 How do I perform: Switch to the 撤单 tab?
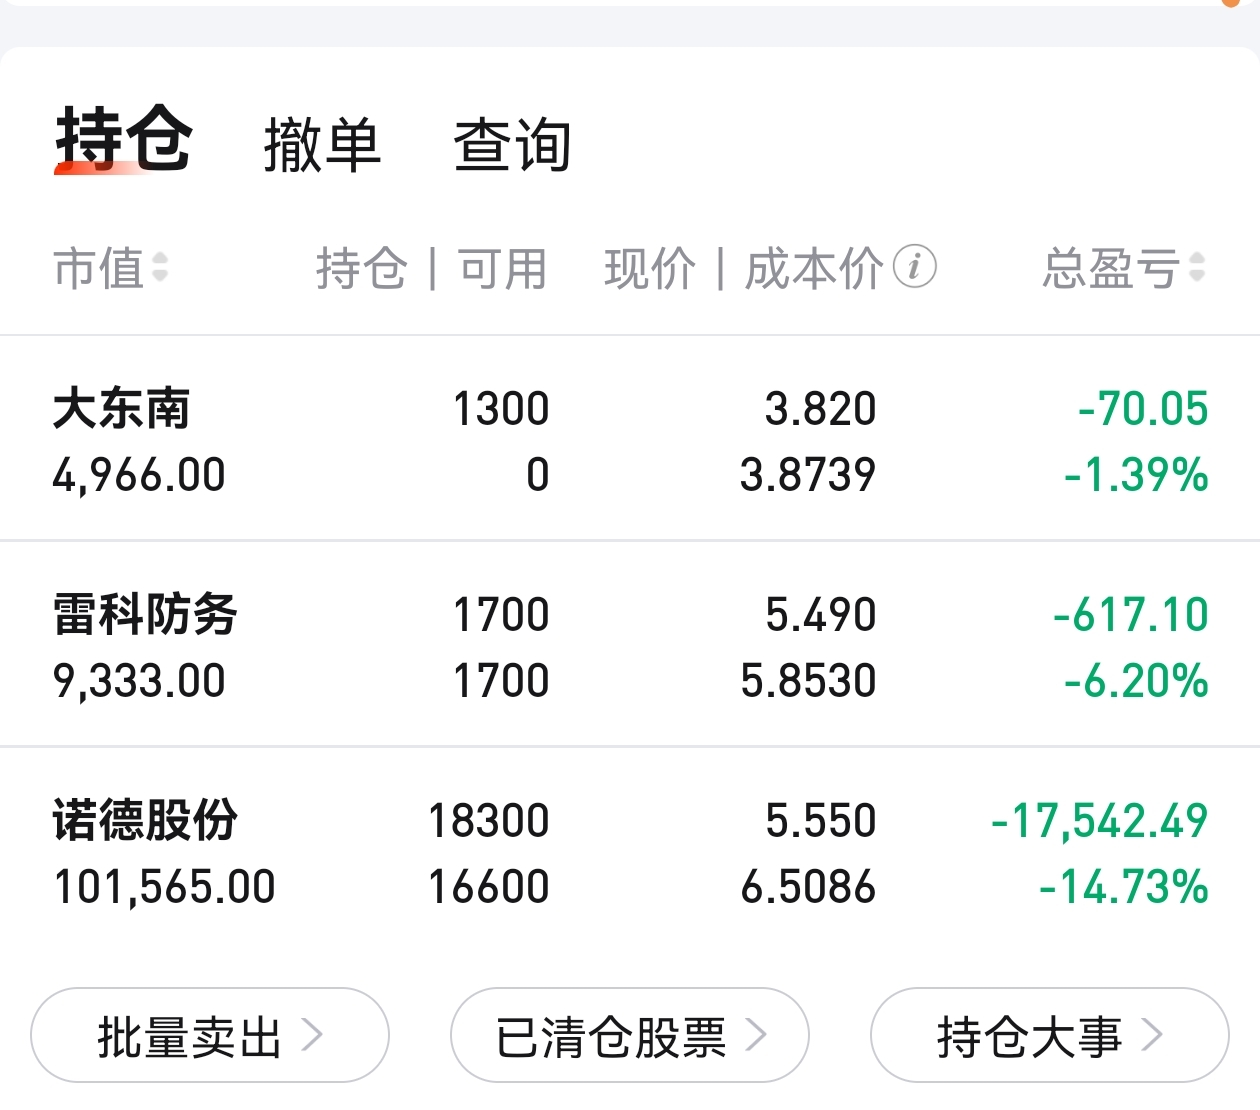click(x=322, y=145)
